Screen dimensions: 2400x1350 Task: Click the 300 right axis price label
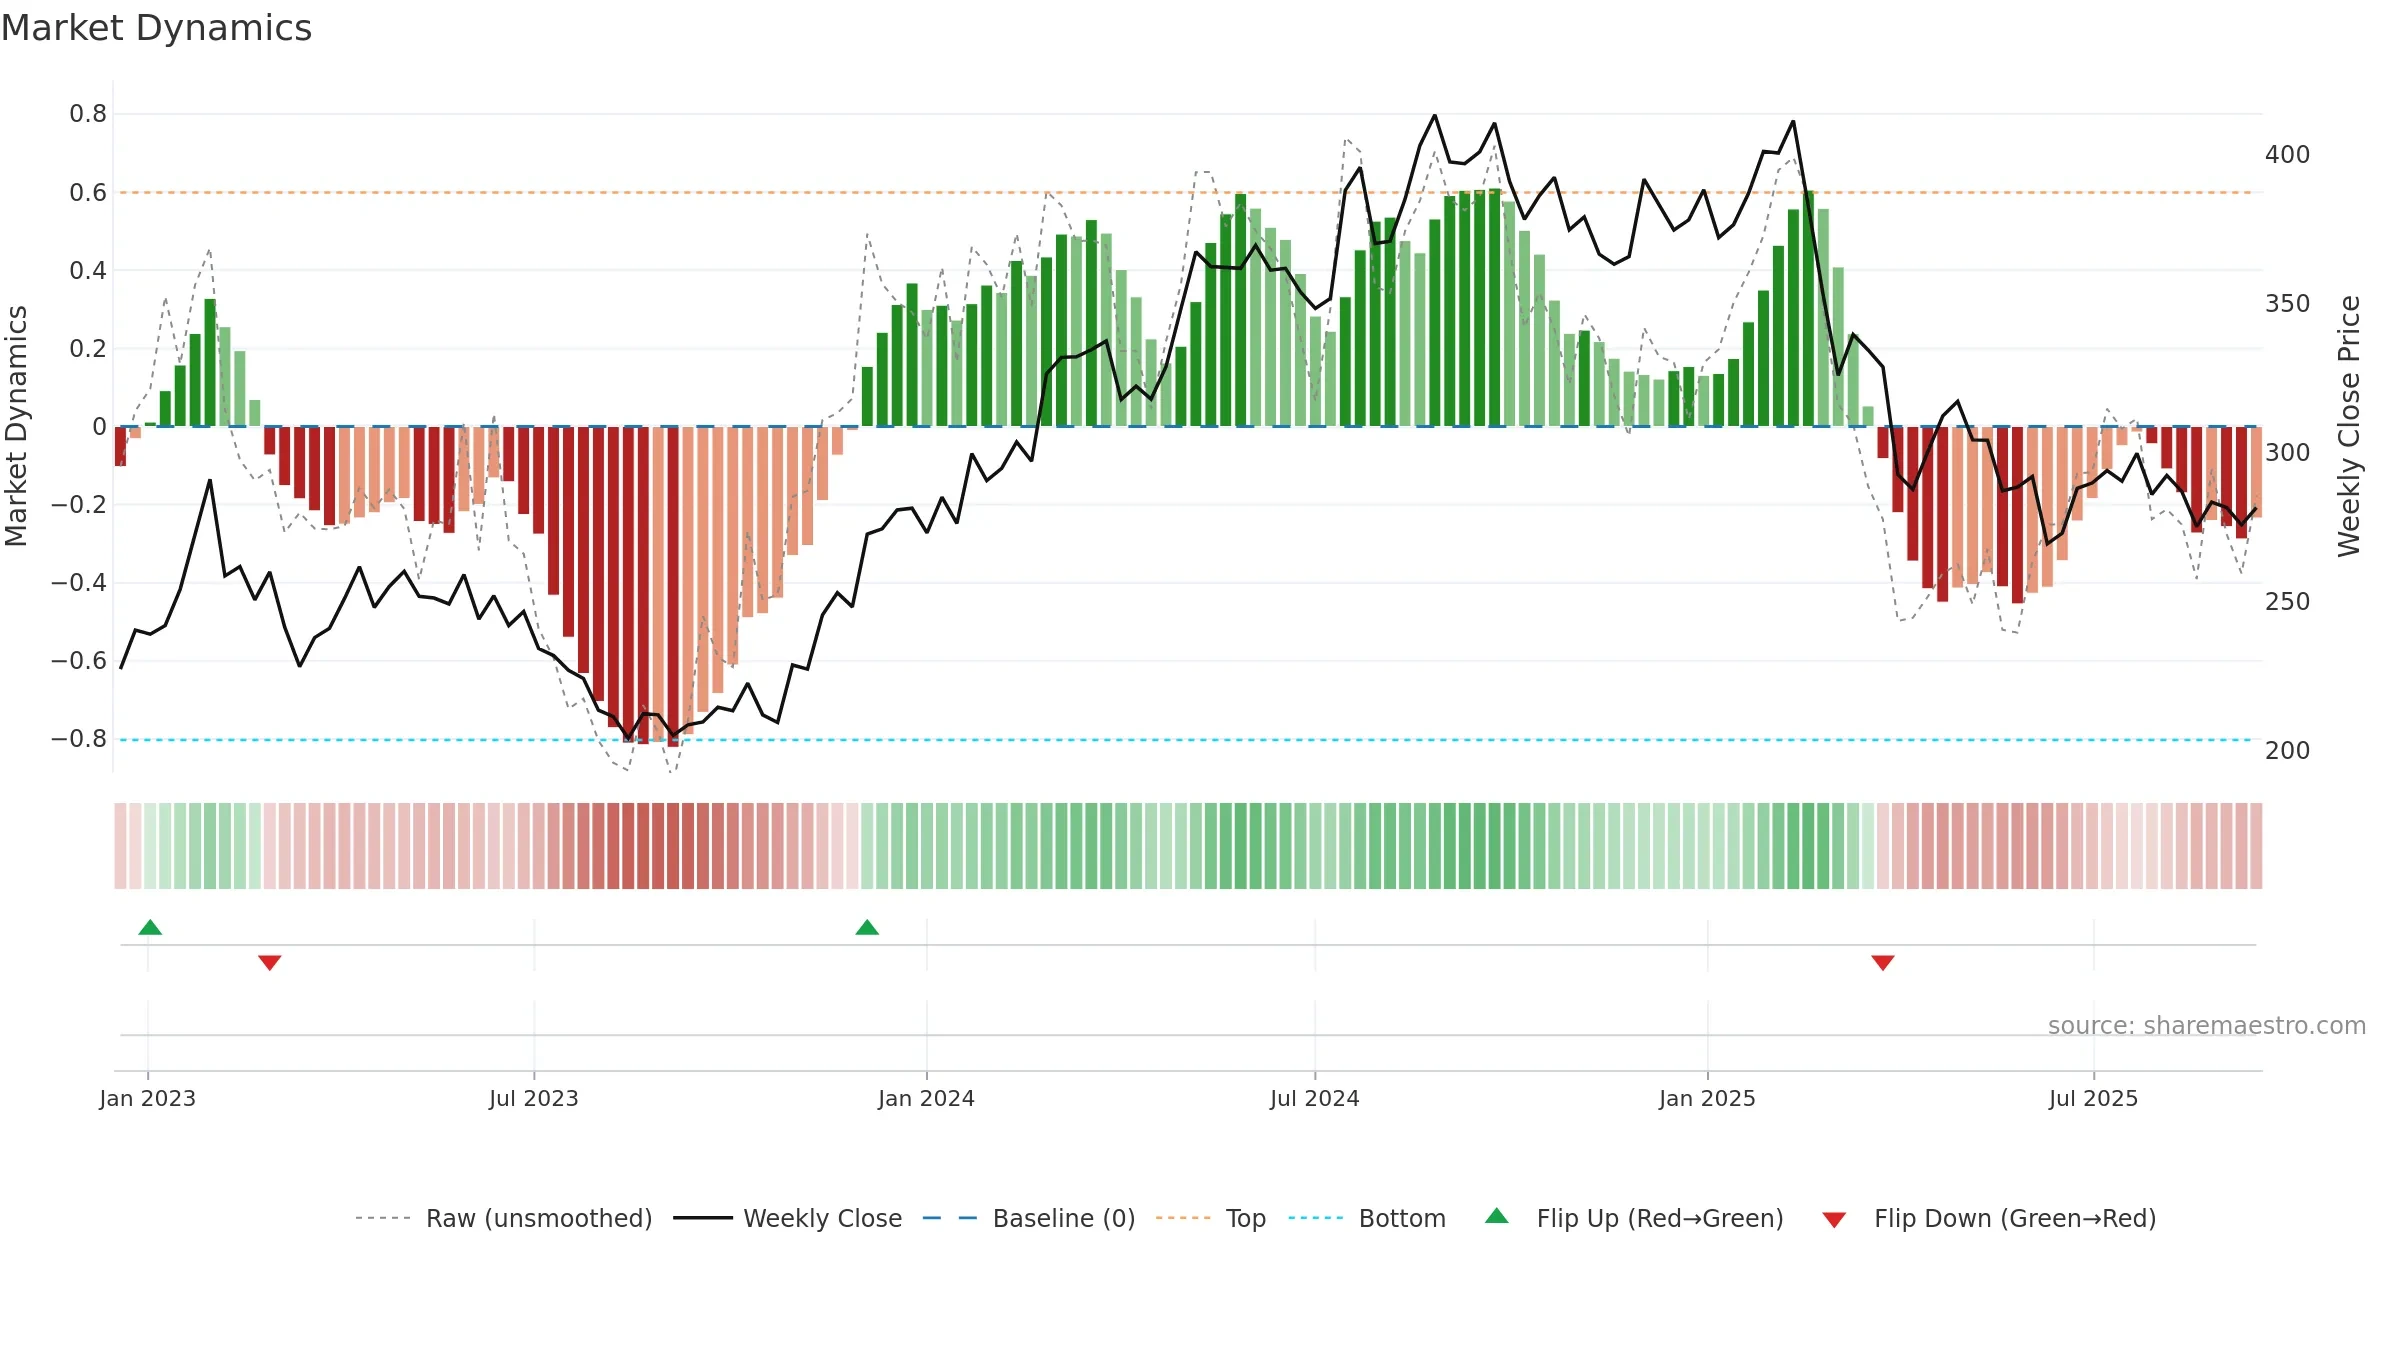tap(2287, 453)
